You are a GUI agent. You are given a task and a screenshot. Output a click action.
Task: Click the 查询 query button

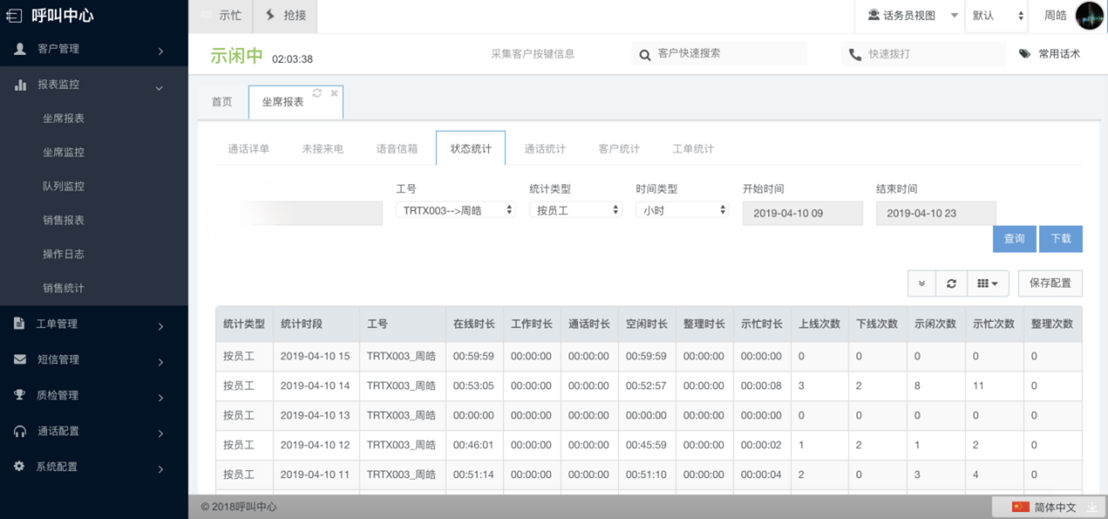point(1014,239)
